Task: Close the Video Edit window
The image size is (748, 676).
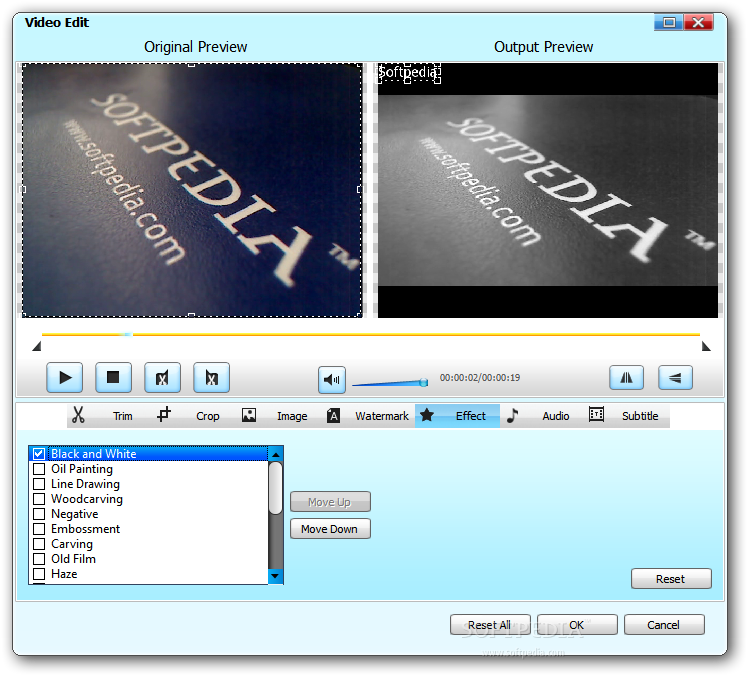Action: 698,22
